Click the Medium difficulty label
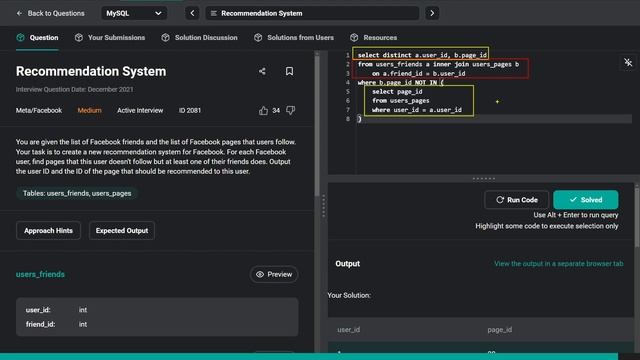Viewport: 640px width, 360px height. click(x=89, y=111)
